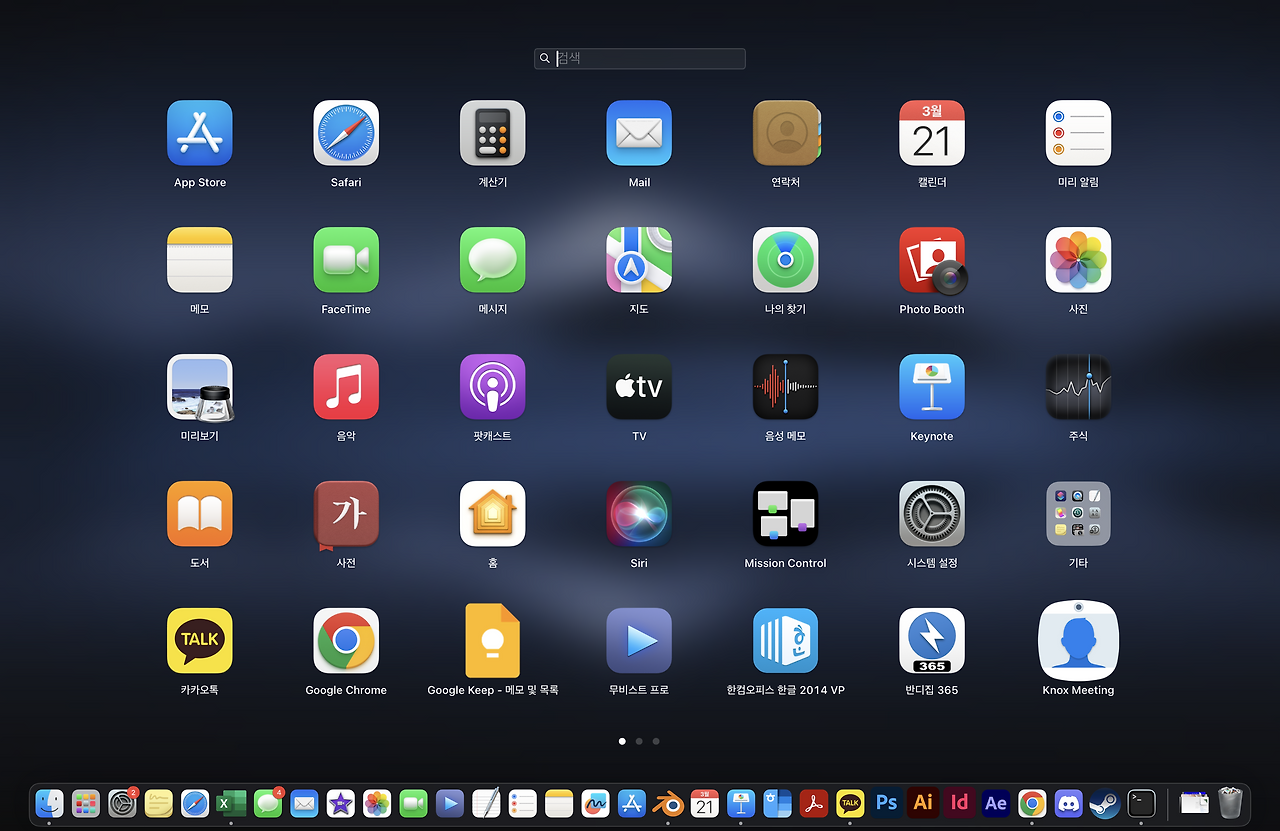Open Mission Control

(786, 514)
